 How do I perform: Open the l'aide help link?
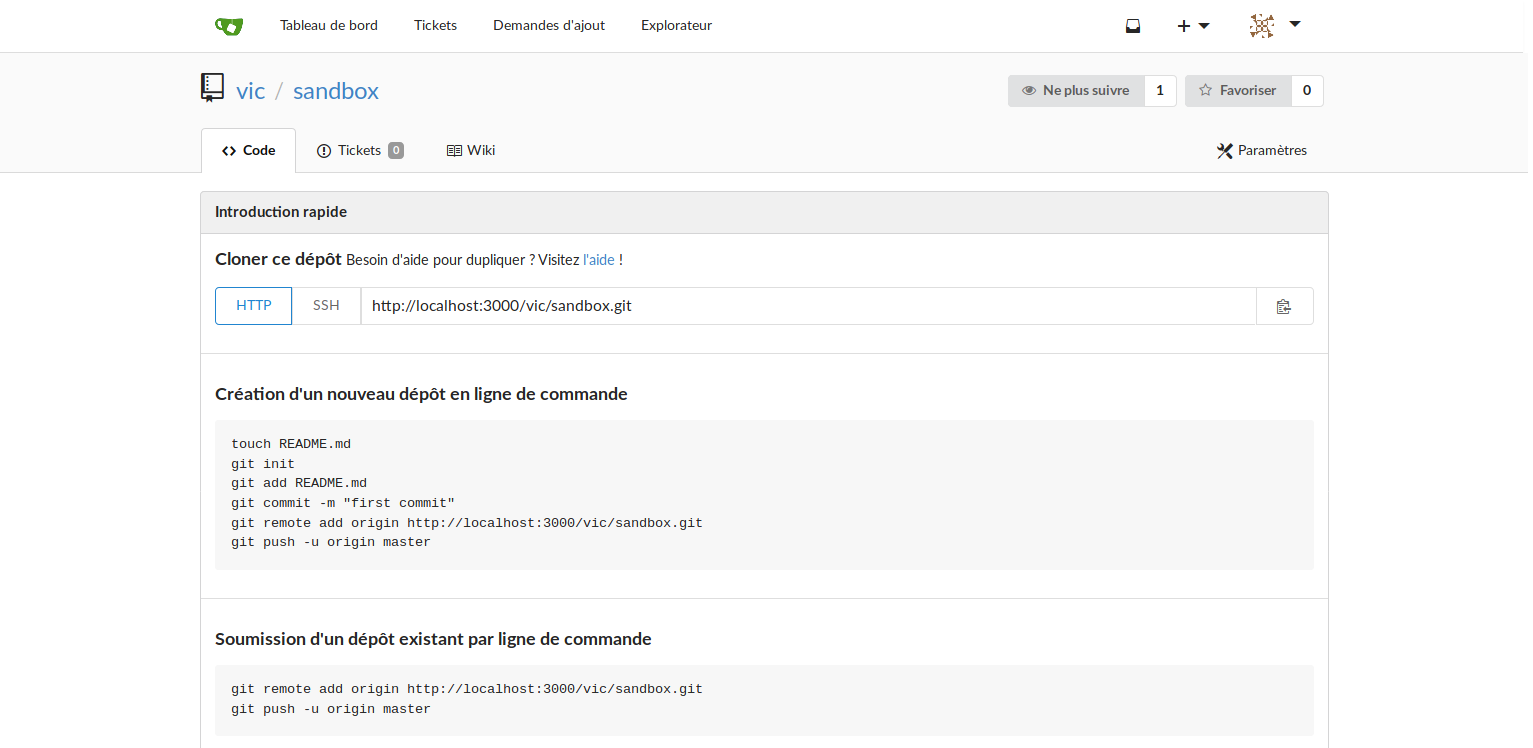pos(599,260)
